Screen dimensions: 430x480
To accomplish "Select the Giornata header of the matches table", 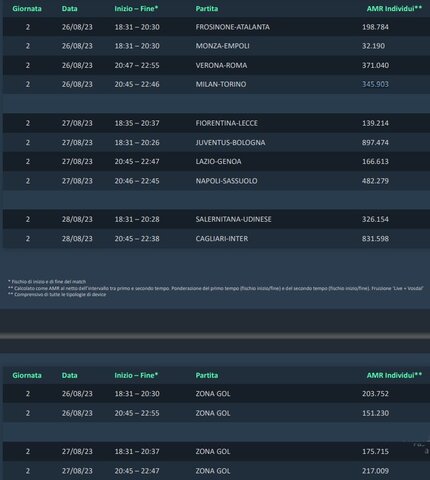I will tap(27, 9).
